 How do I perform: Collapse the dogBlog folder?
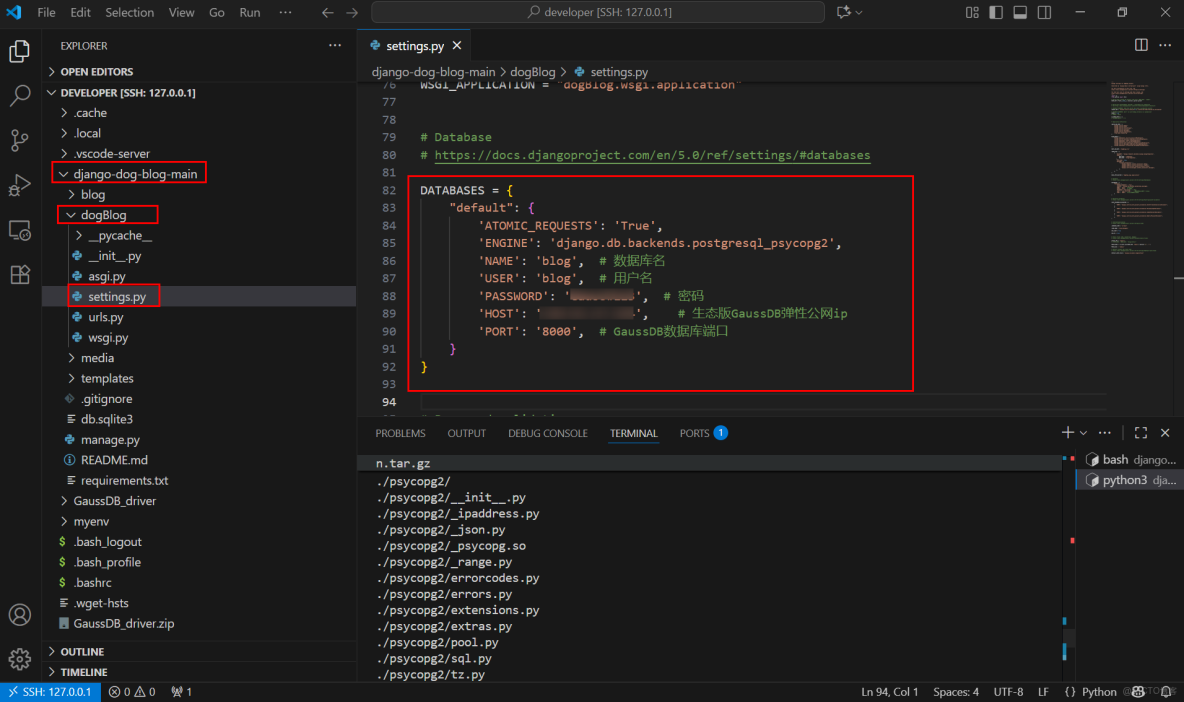click(103, 215)
